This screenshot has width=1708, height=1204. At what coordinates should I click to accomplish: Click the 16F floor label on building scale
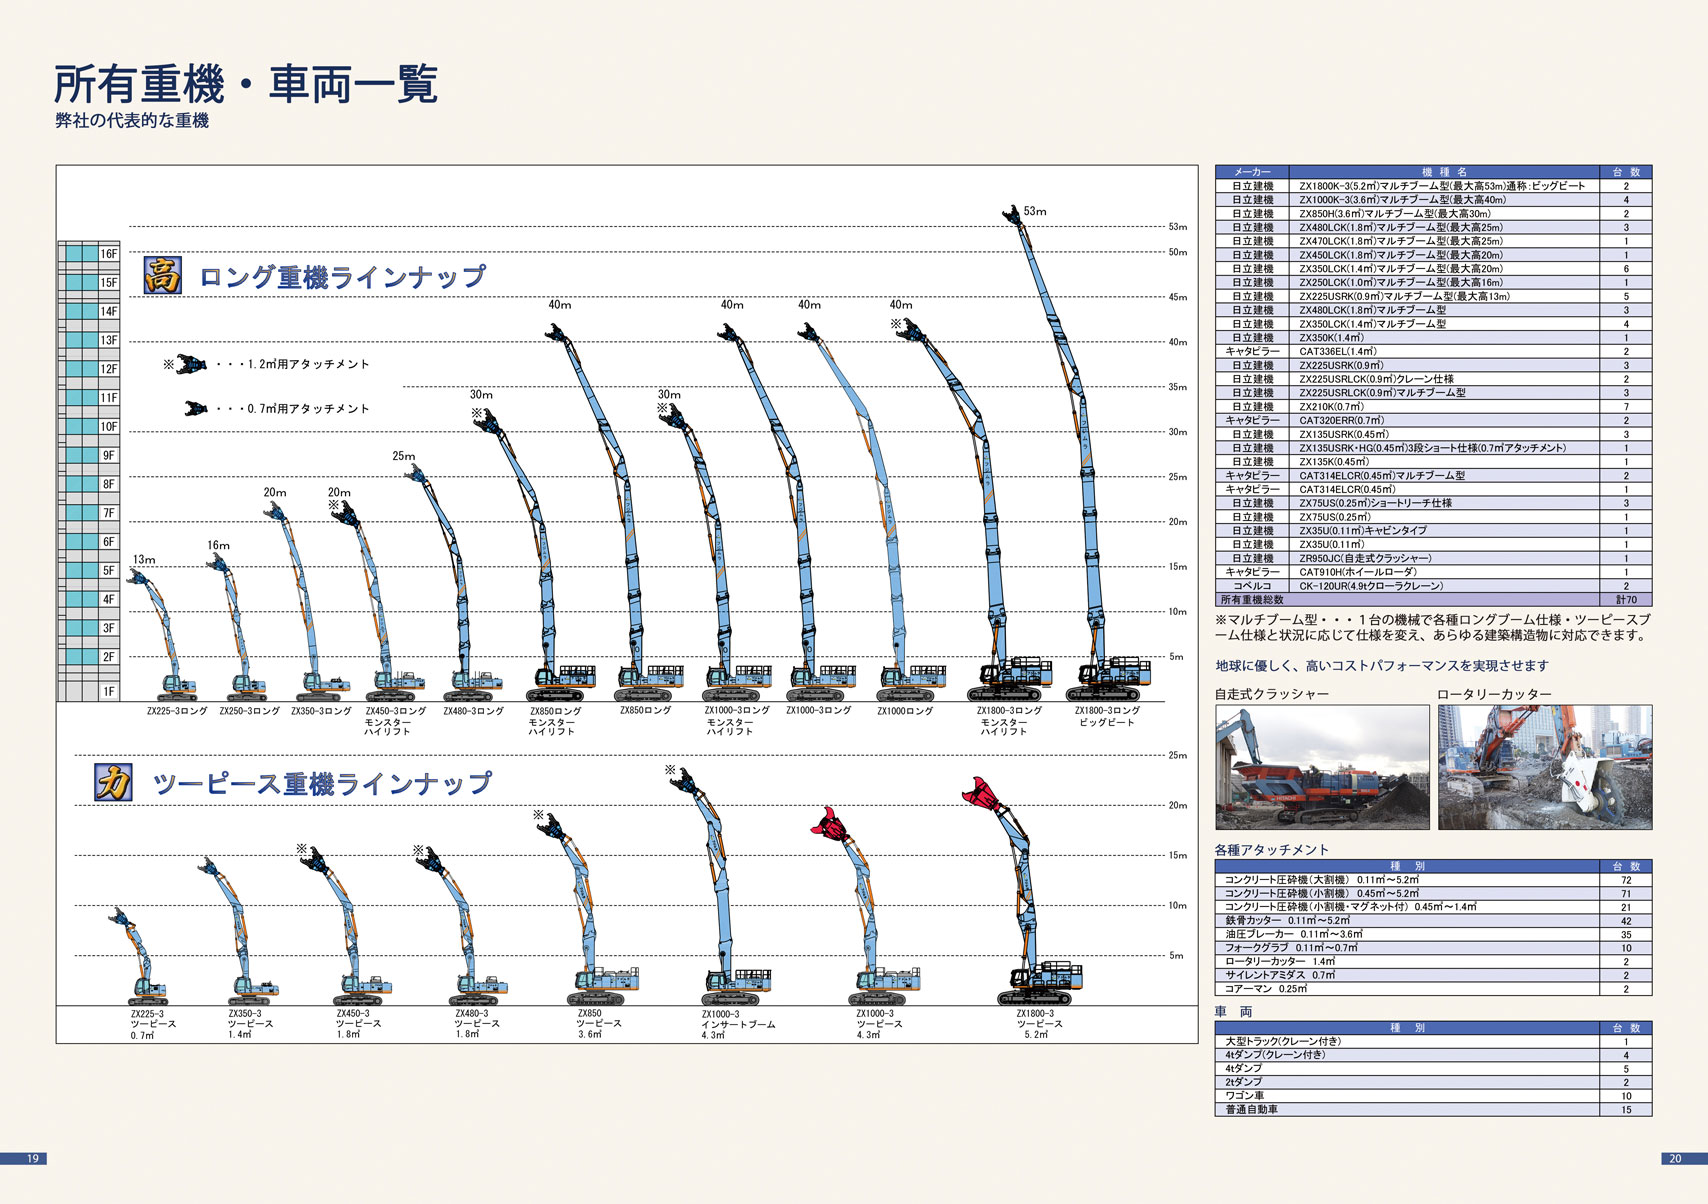[108, 254]
